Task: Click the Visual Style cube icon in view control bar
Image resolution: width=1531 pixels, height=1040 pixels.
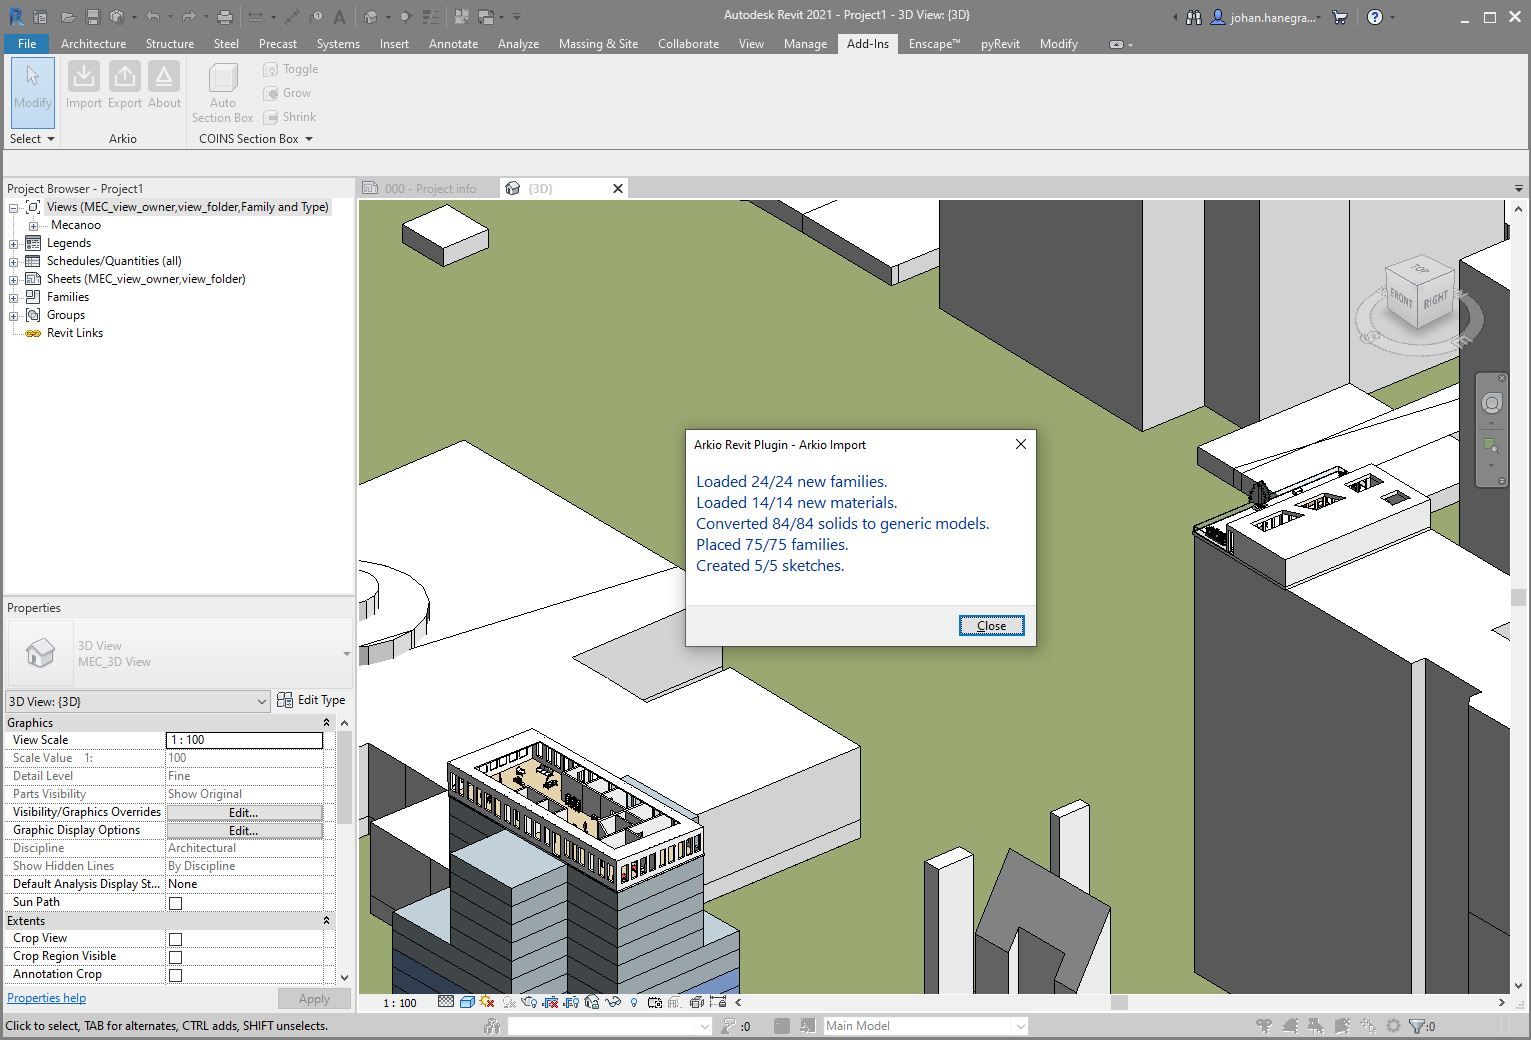Action: [x=466, y=1002]
